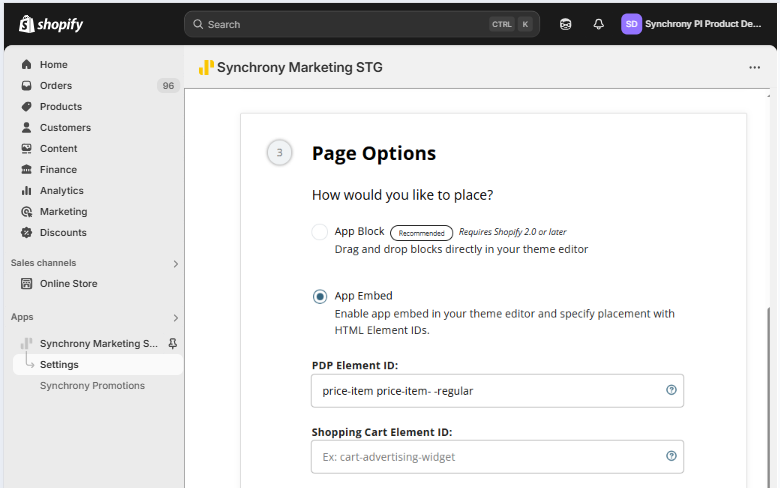Select the App Block radio option
The width and height of the screenshot is (780, 488).
tap(320, 232)
